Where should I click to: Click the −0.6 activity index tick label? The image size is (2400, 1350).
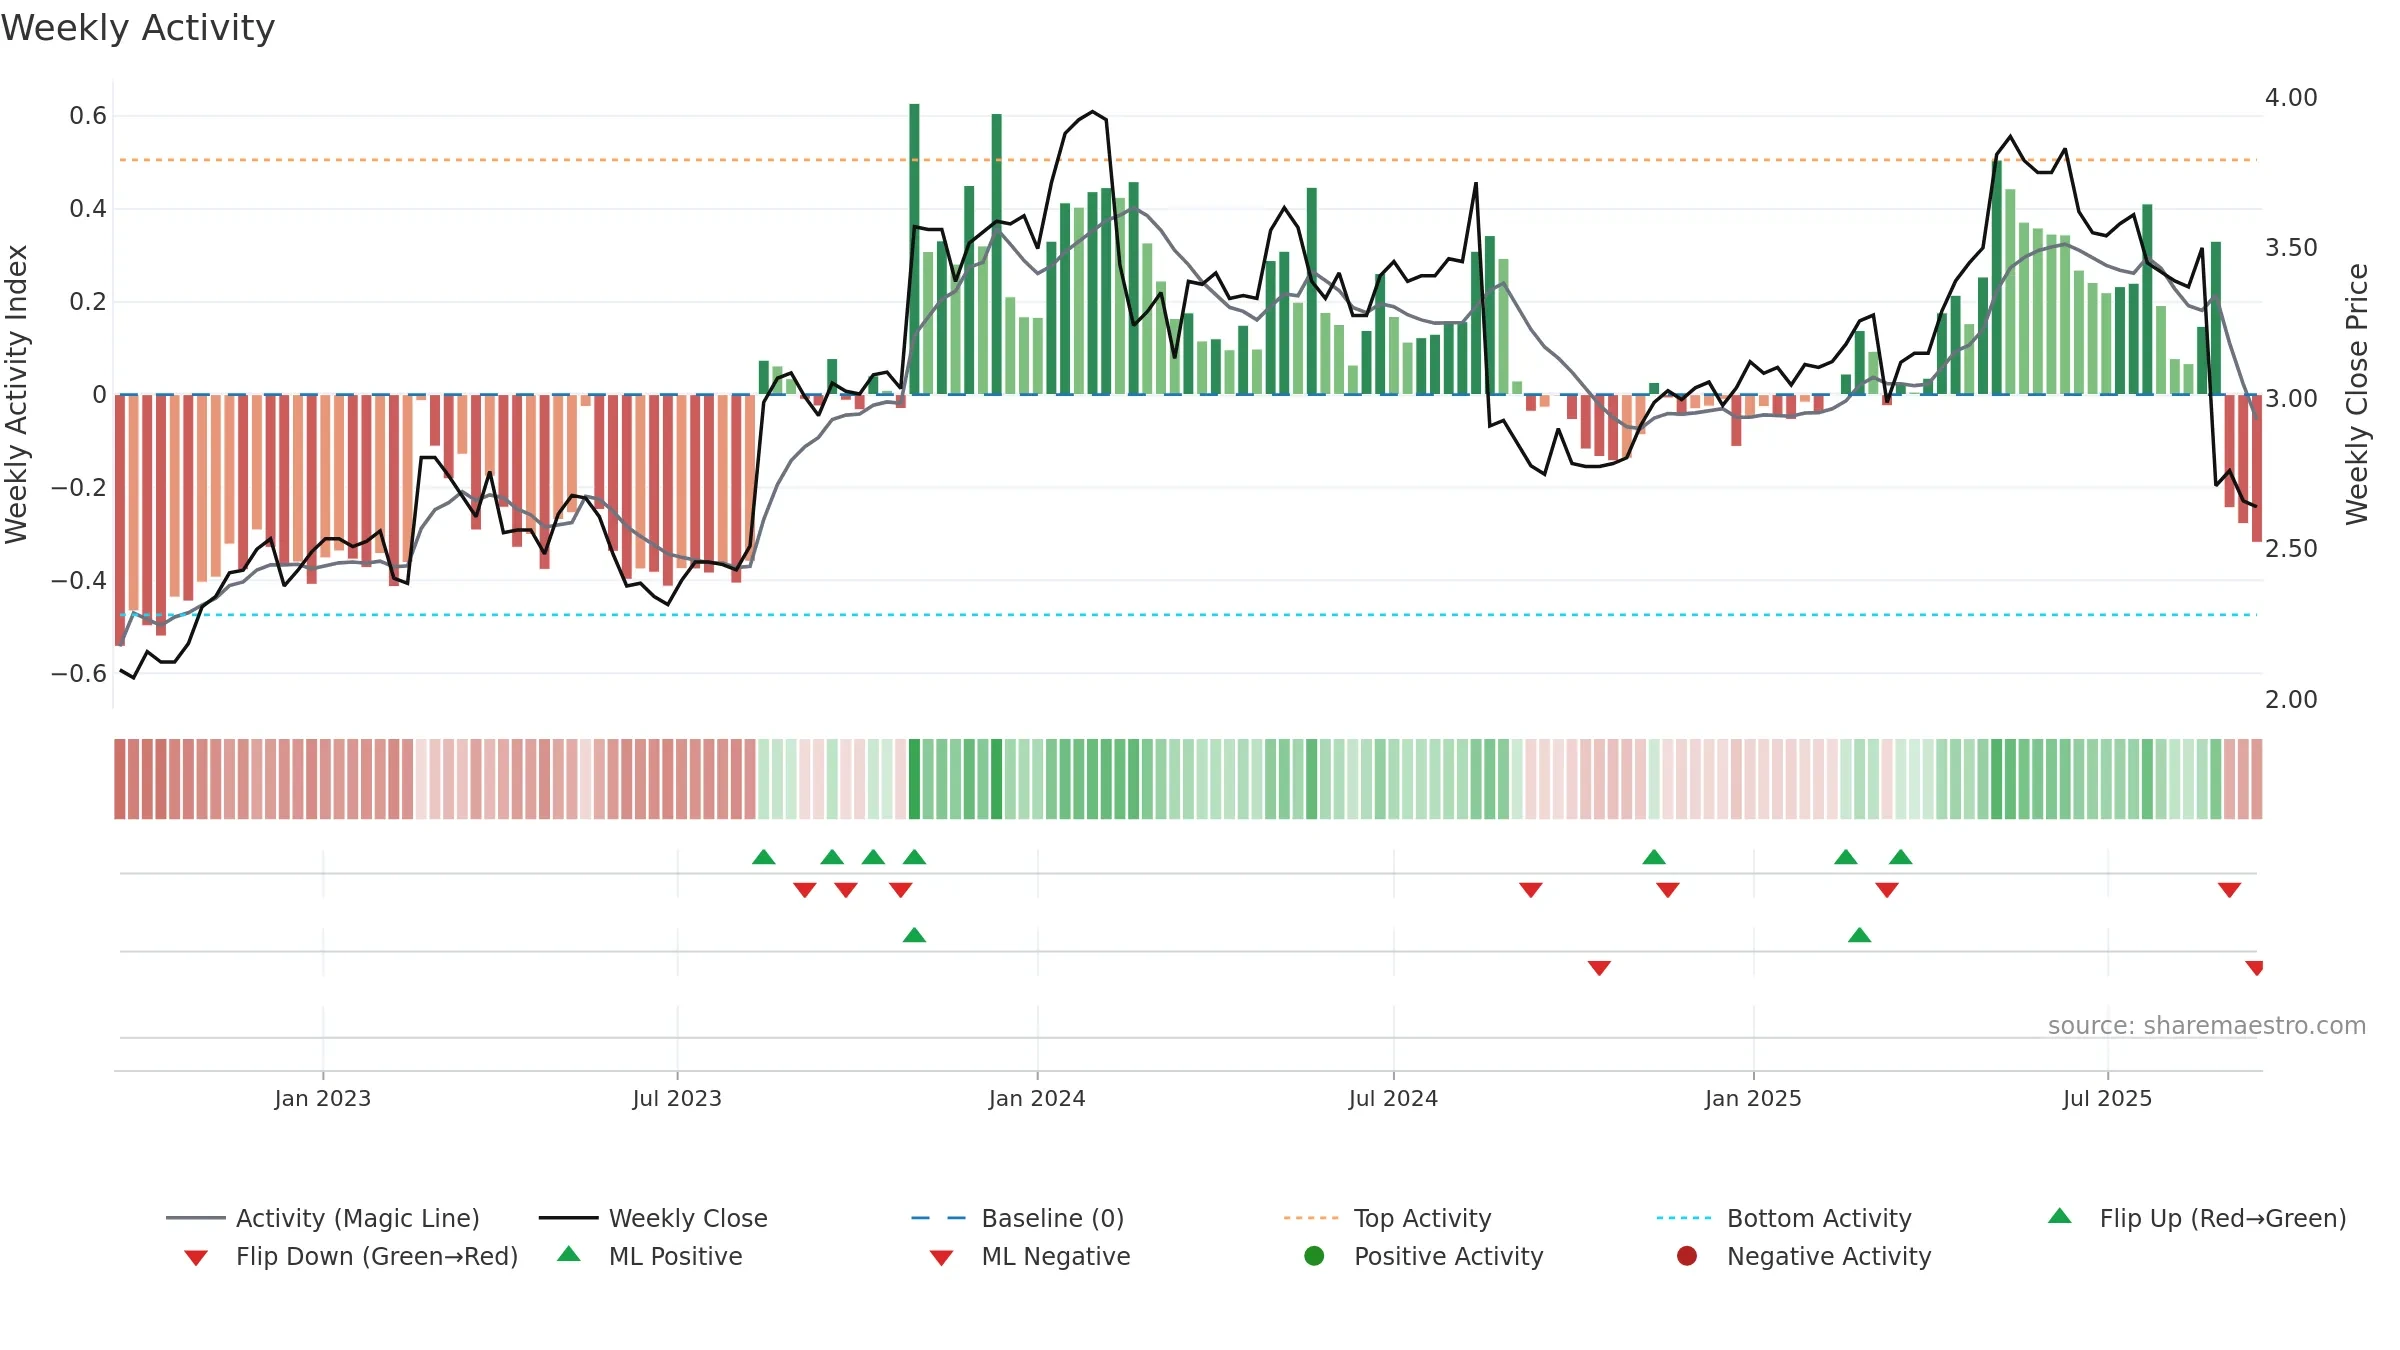click(79, 673)
